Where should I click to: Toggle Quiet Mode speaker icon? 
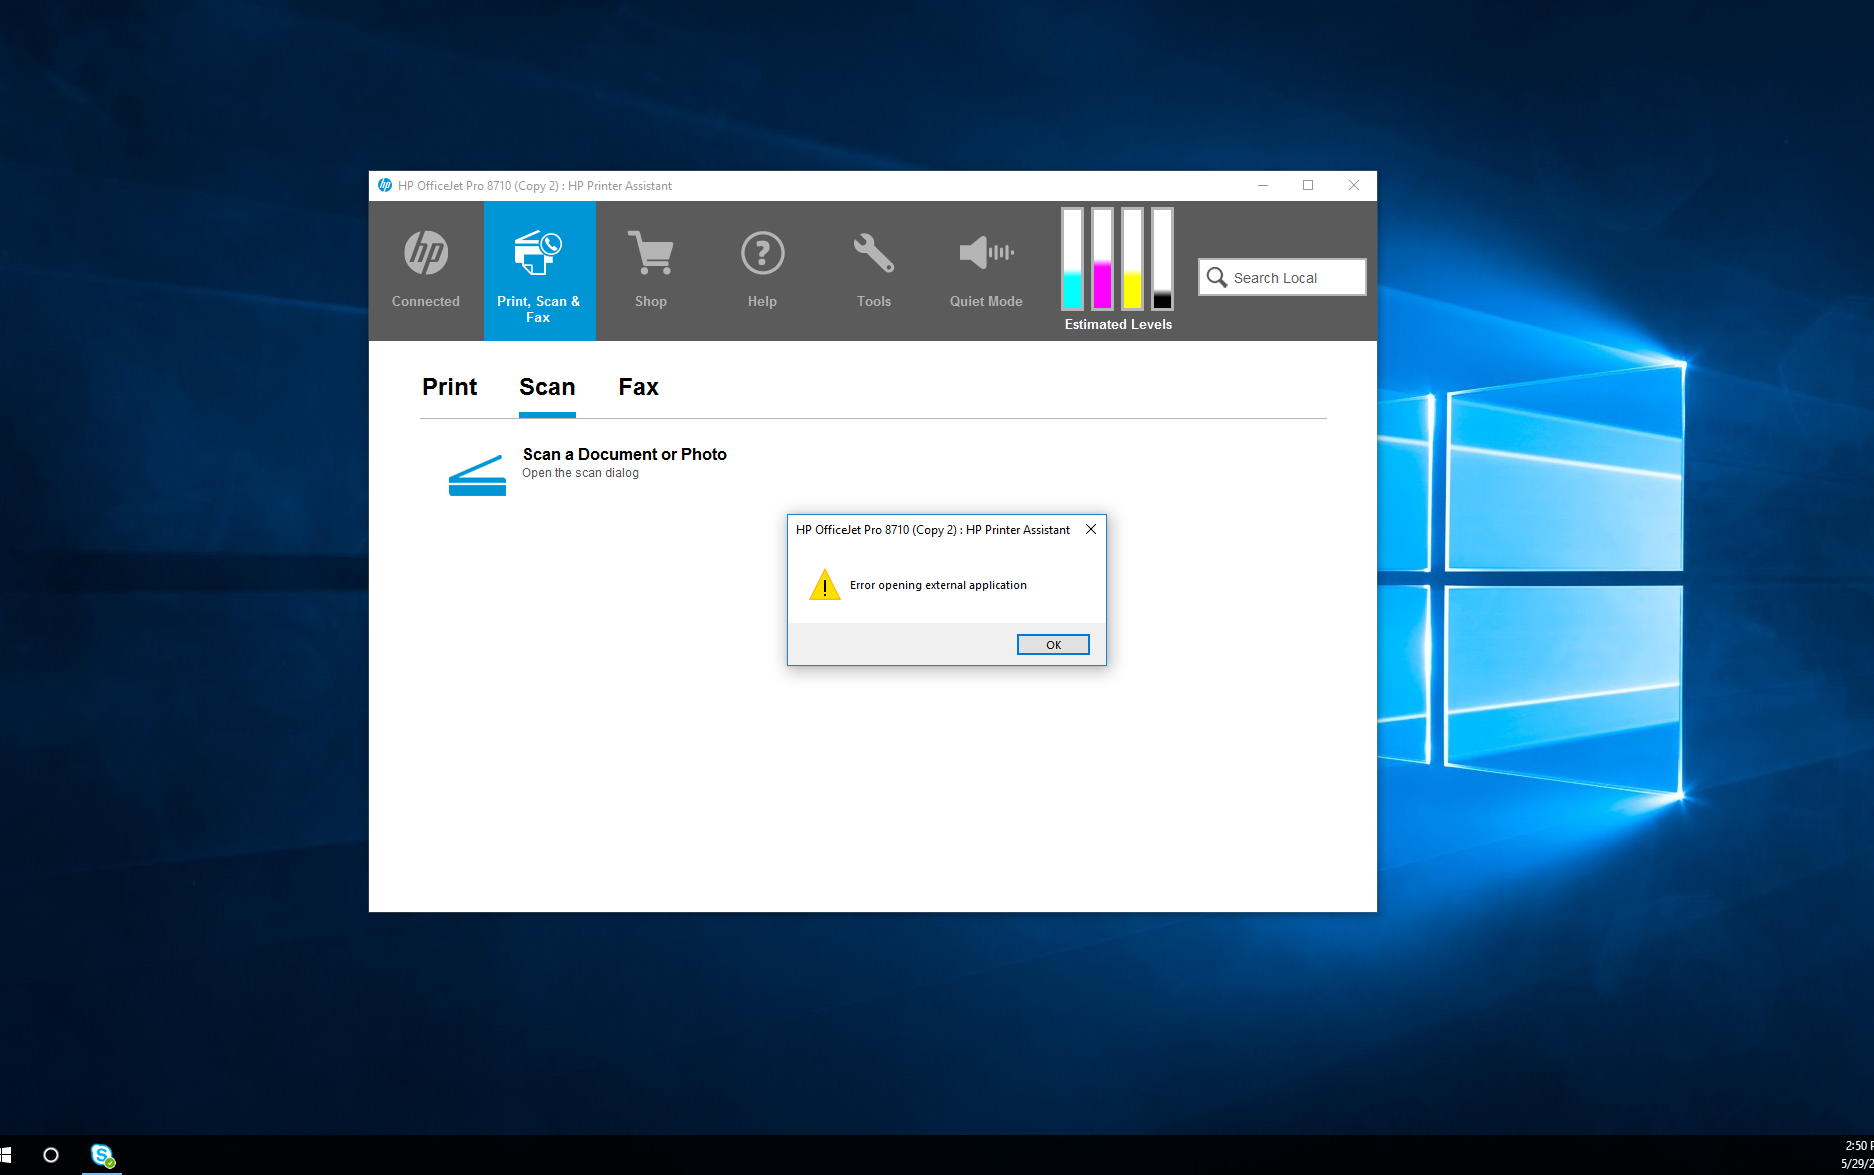pos(985,253)
